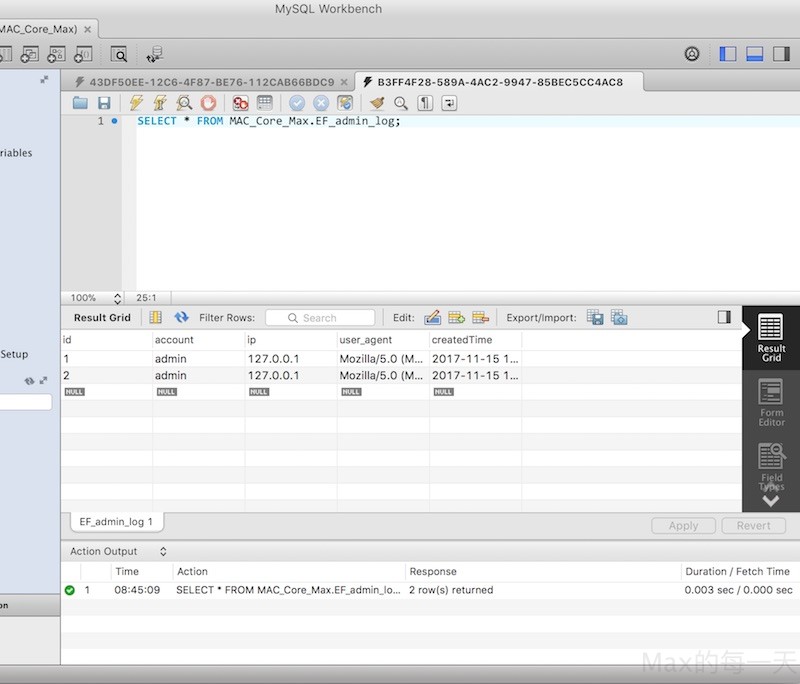Open Field Types view in side panel

[771, 467]
